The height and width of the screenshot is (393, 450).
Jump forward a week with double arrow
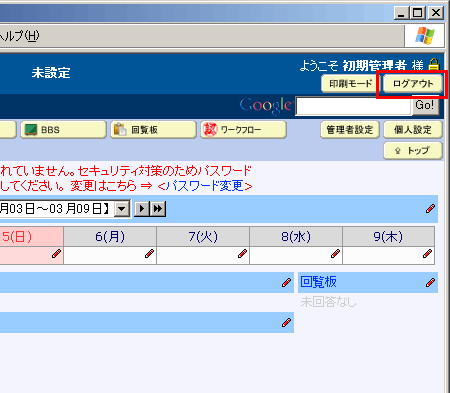point(158,209)
